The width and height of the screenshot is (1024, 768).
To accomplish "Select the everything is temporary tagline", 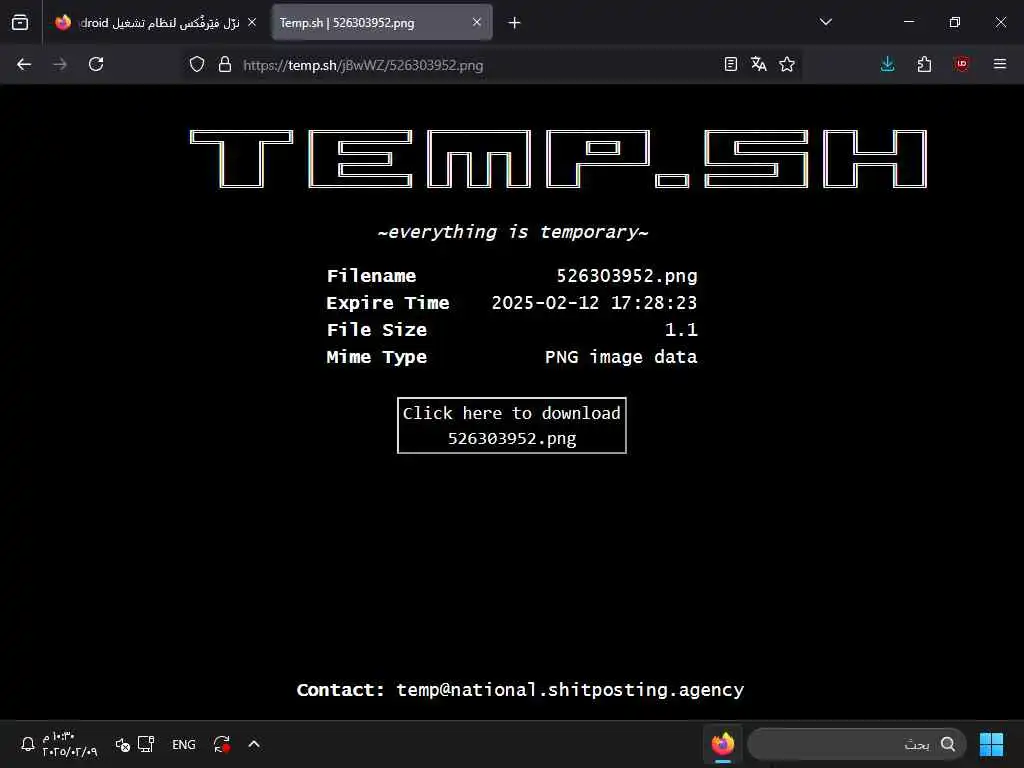I will tap(513, 232).
